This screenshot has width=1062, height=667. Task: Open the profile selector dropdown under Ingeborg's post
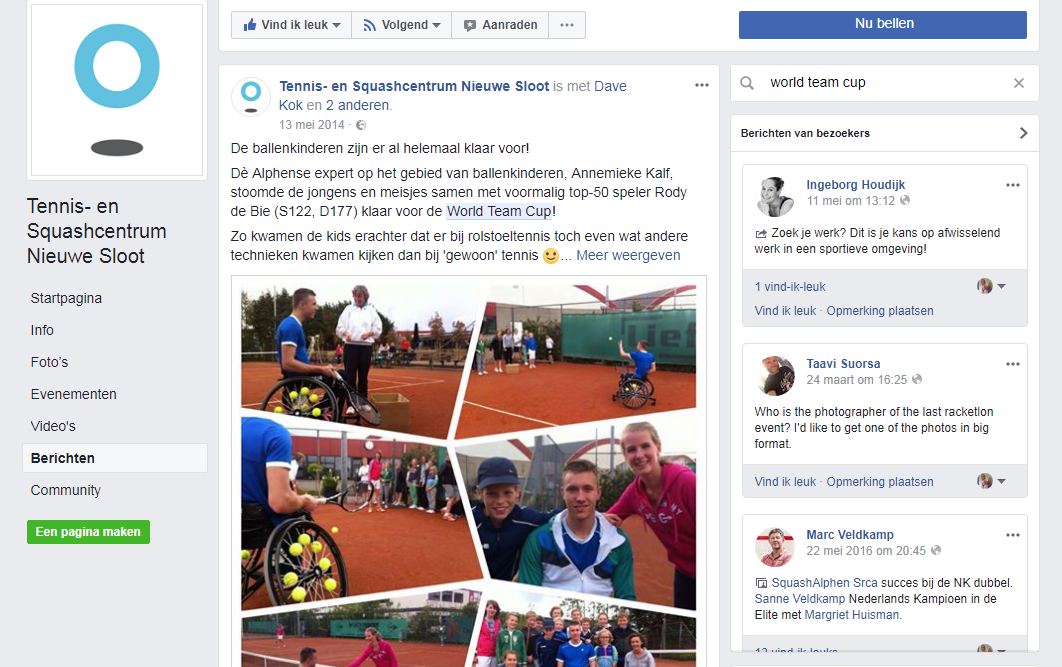[992, 286]
